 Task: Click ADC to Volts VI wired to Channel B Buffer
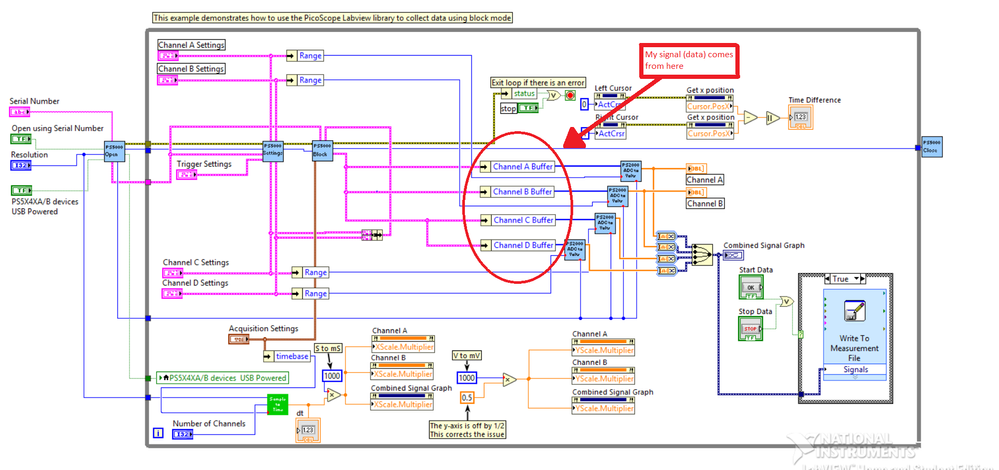pos(617,196)
